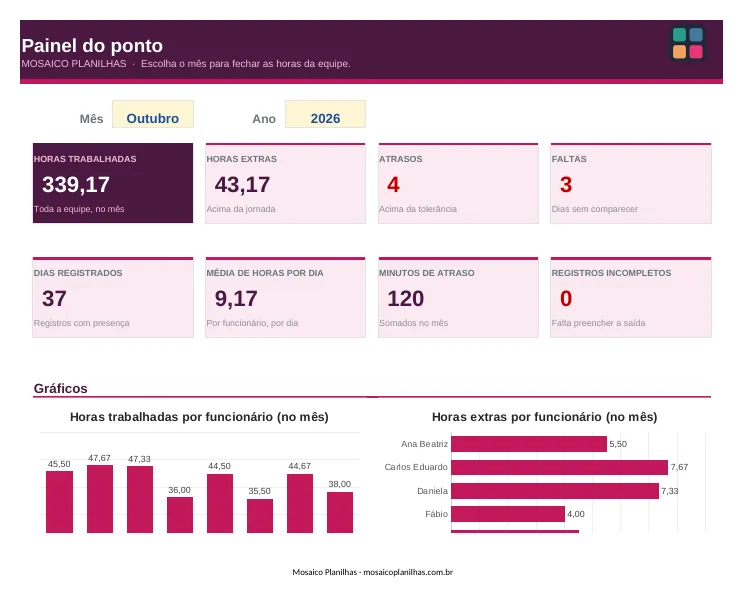743x597 pixels.
Task: Select the Dias Registrados value 37
Action: point(54,298)
